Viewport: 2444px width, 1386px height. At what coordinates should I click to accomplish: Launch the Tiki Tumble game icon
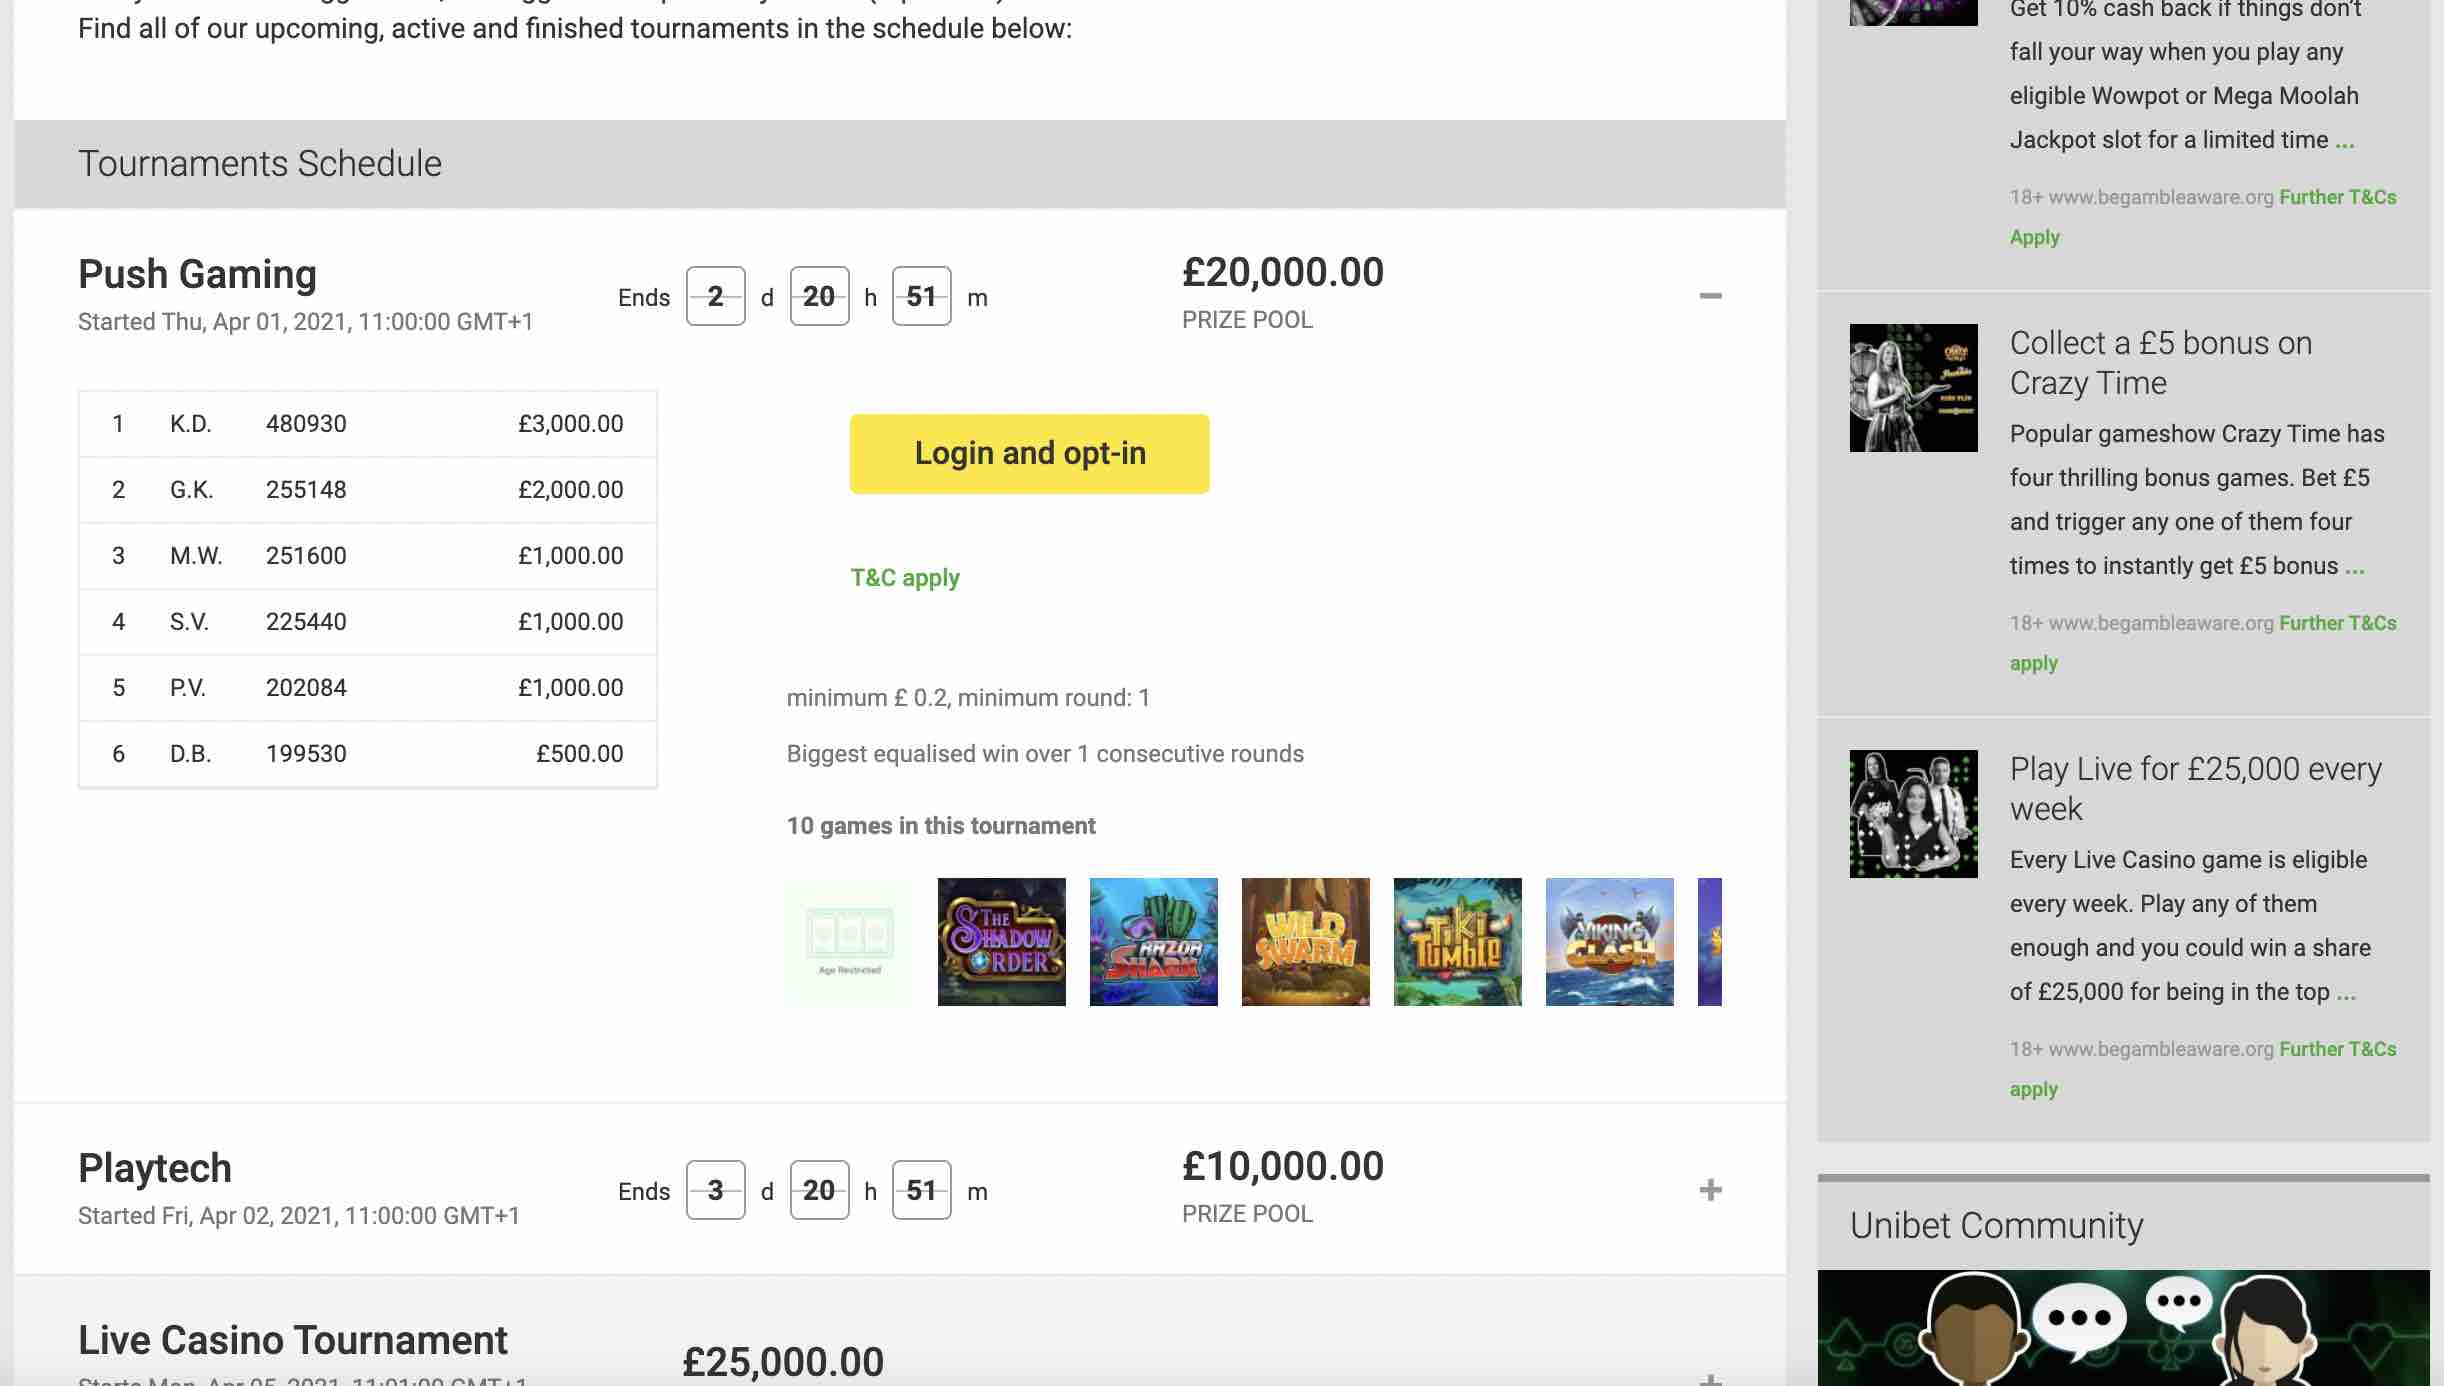click(x=1457, y=942)
